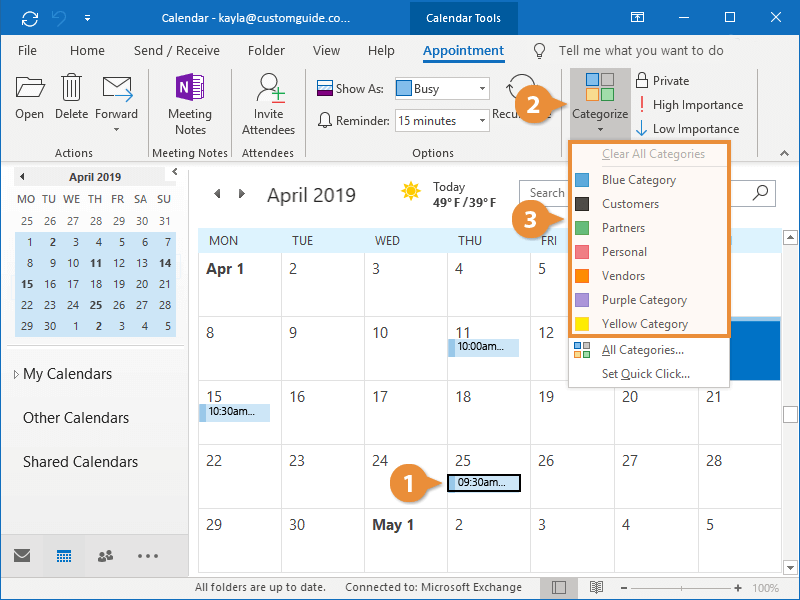Switch to Mail with envelope icon
This screenshot has width=800, height=600.
[22, 556]
